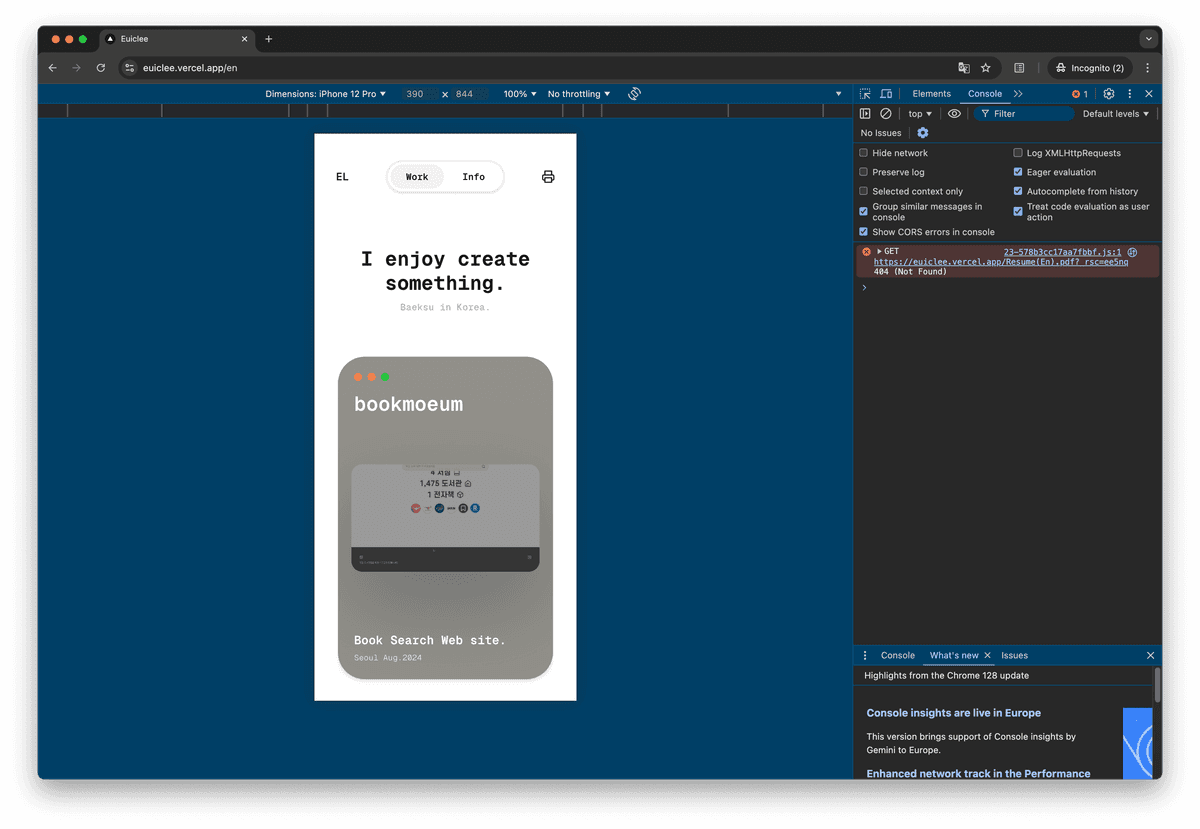Click the red error icon in the GET row
Image resolution: width=1200 pixels, height=829 pixels.
[866, 252]
